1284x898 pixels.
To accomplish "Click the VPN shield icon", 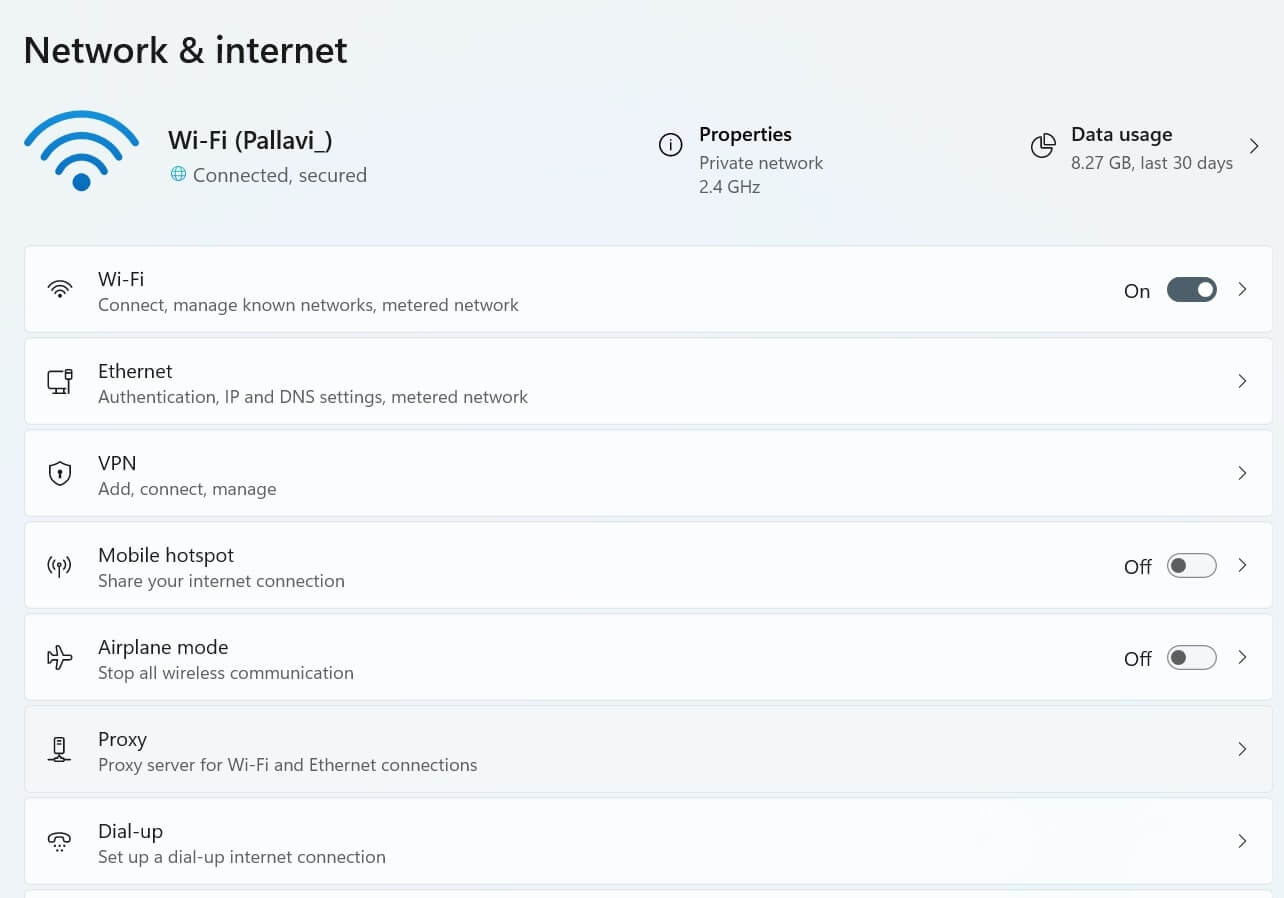I will 60,473.
